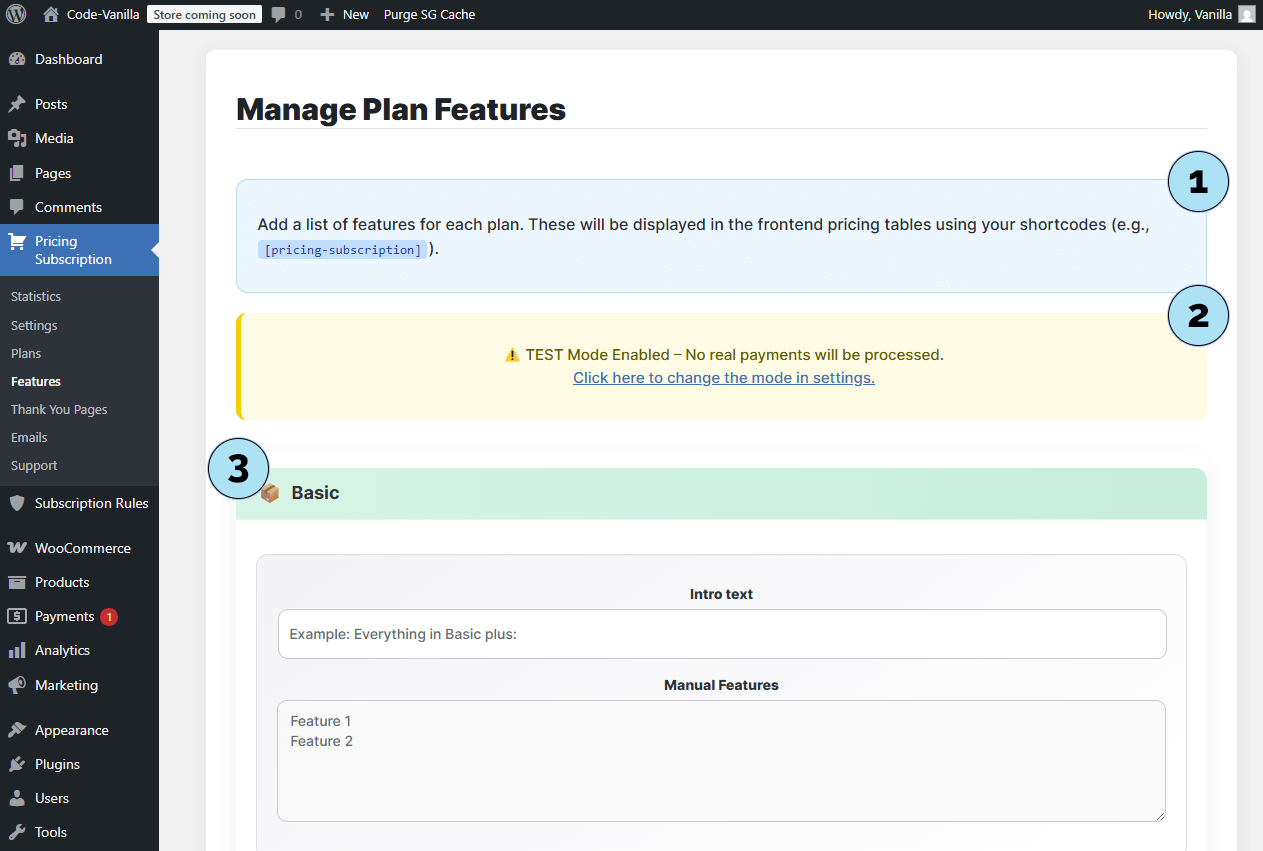The height and width of the screenshot is (851, 1263).
Task: Click the Marketing megaphone icon
Action: 17,685
